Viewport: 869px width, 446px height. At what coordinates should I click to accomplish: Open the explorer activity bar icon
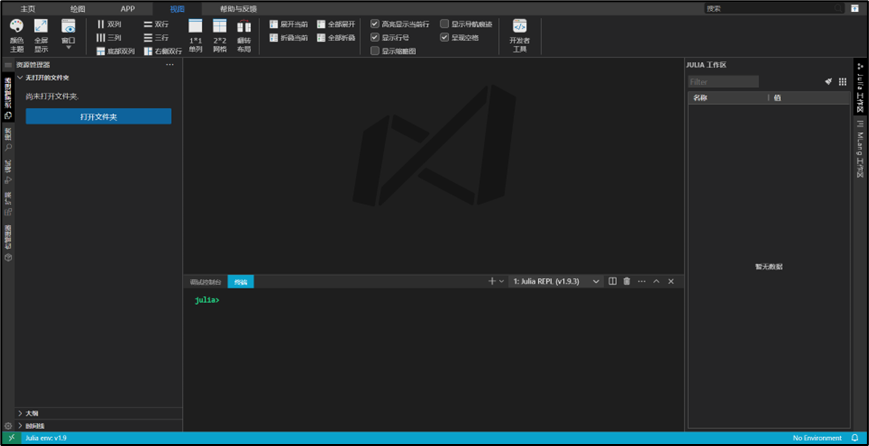8,116
